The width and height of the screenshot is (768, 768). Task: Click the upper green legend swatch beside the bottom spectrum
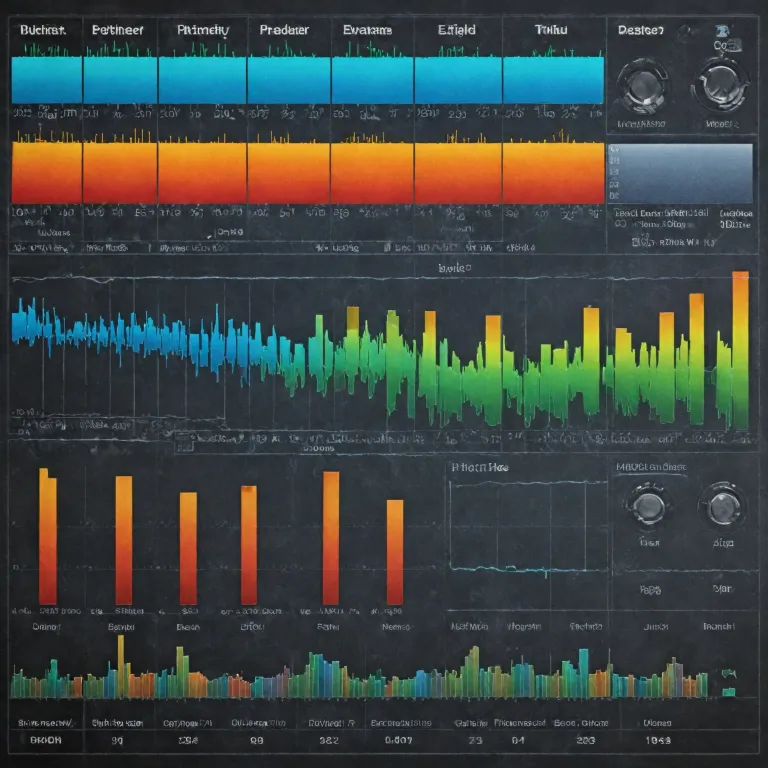point(729,674)
